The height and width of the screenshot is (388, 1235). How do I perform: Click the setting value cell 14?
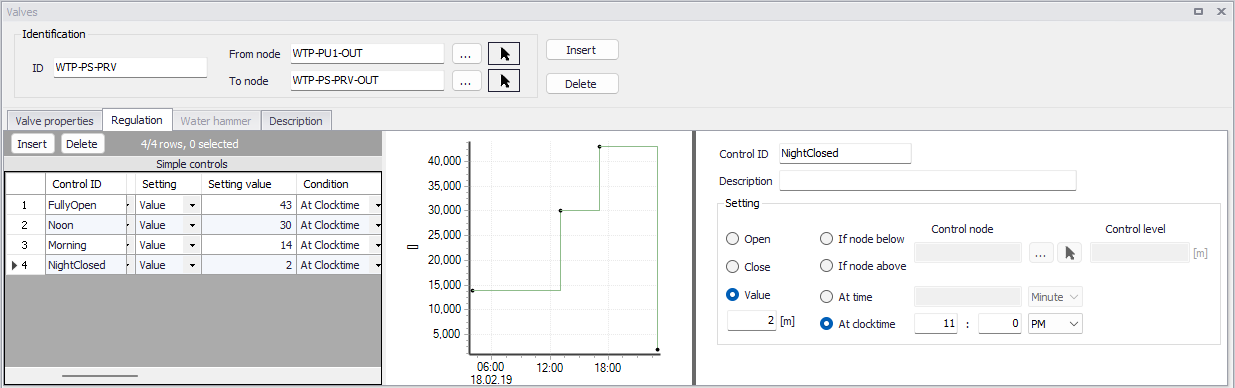pyautogui.click(x=249, y=245)
